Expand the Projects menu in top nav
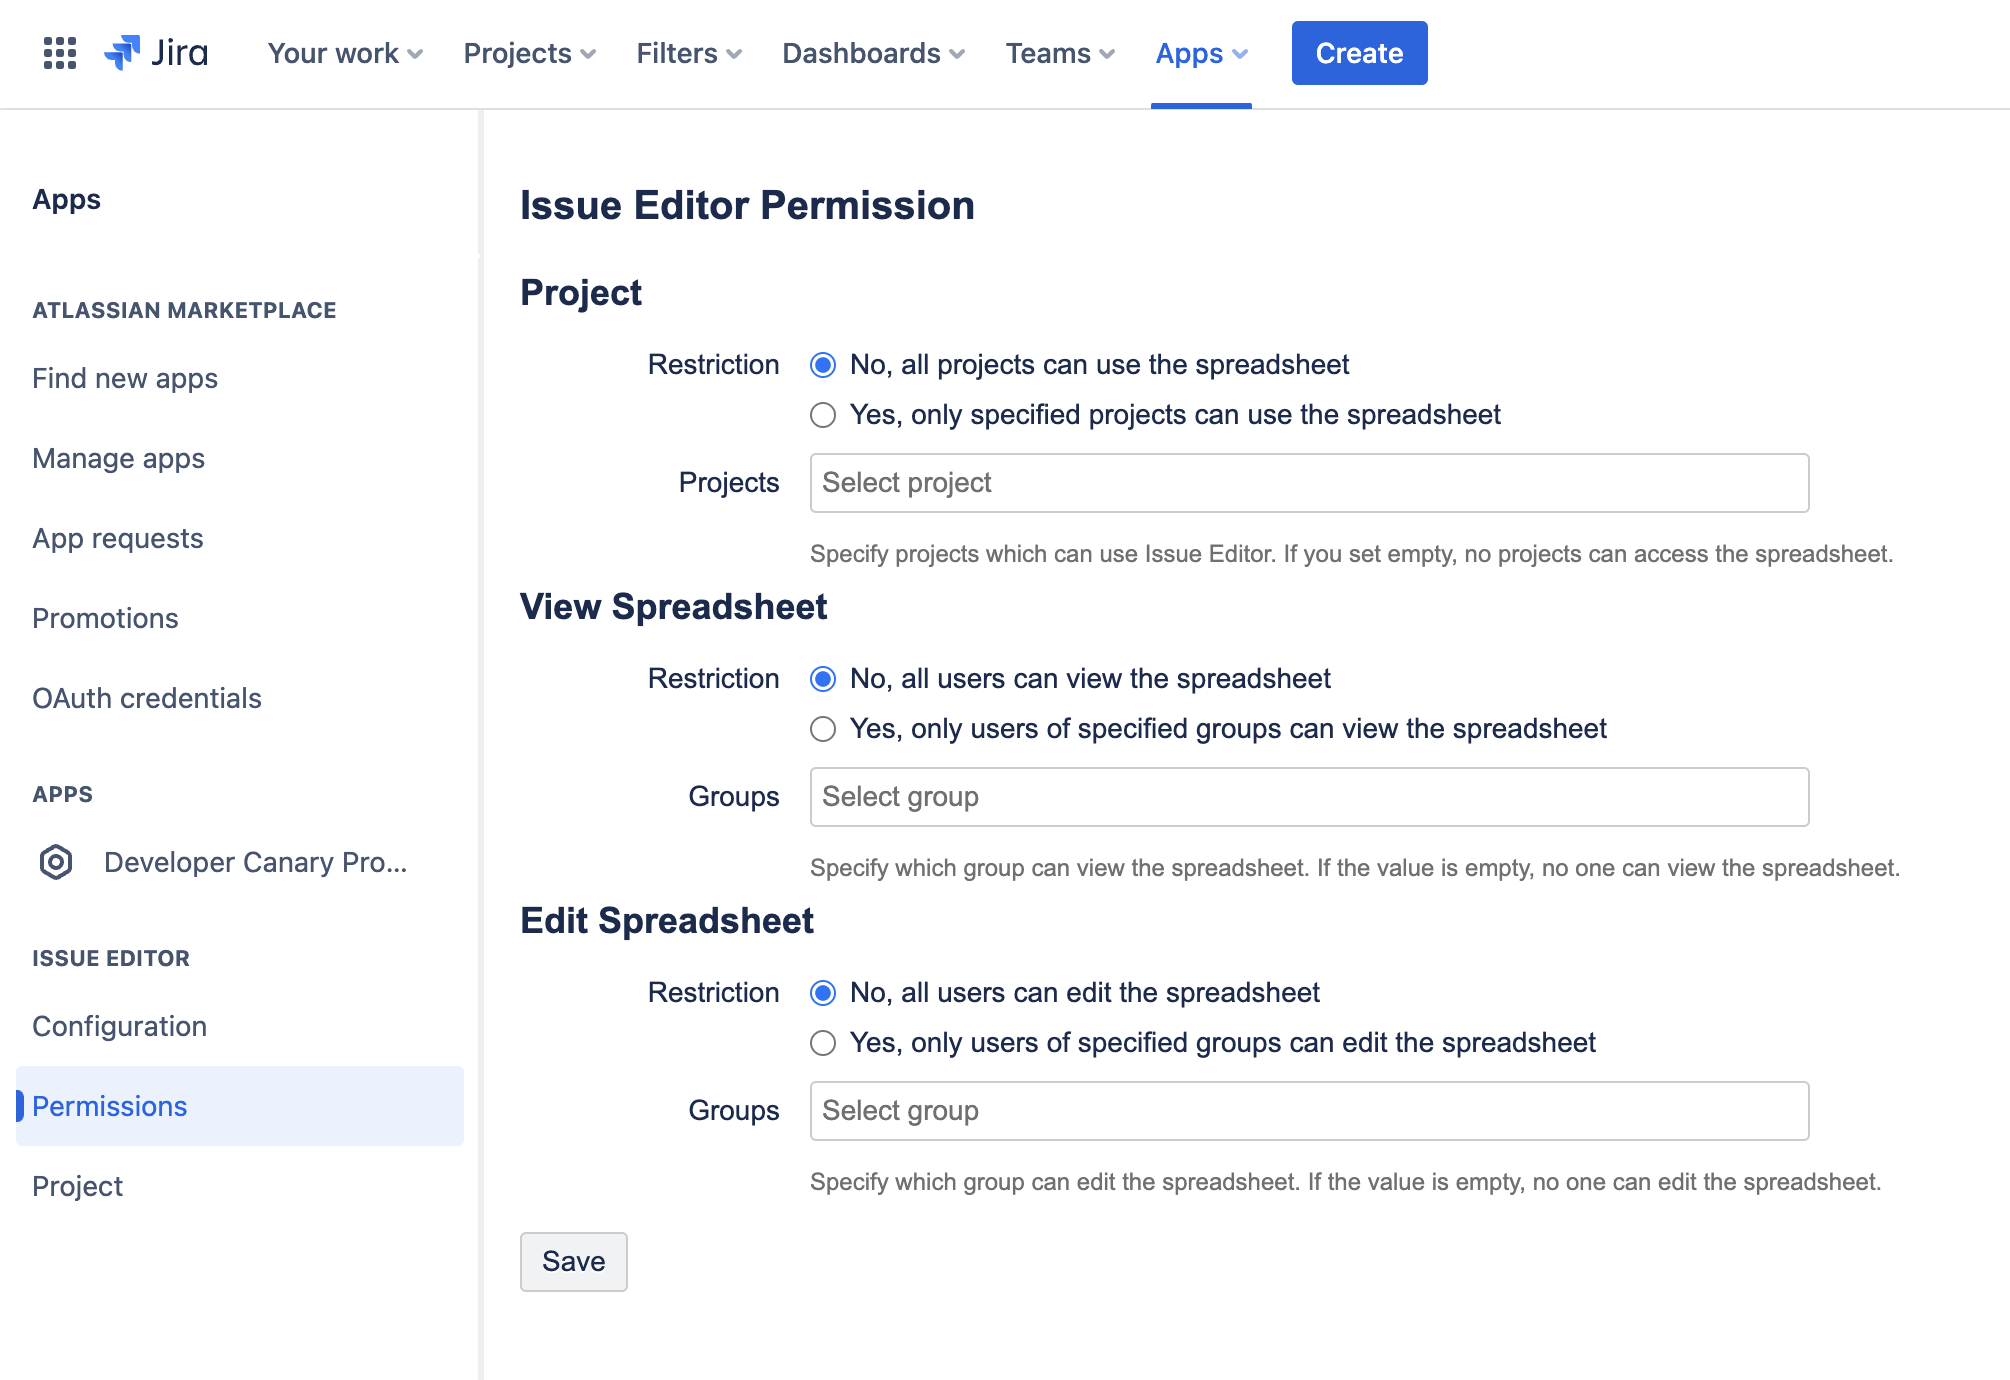The image size is (2010, 1380). 529,53
